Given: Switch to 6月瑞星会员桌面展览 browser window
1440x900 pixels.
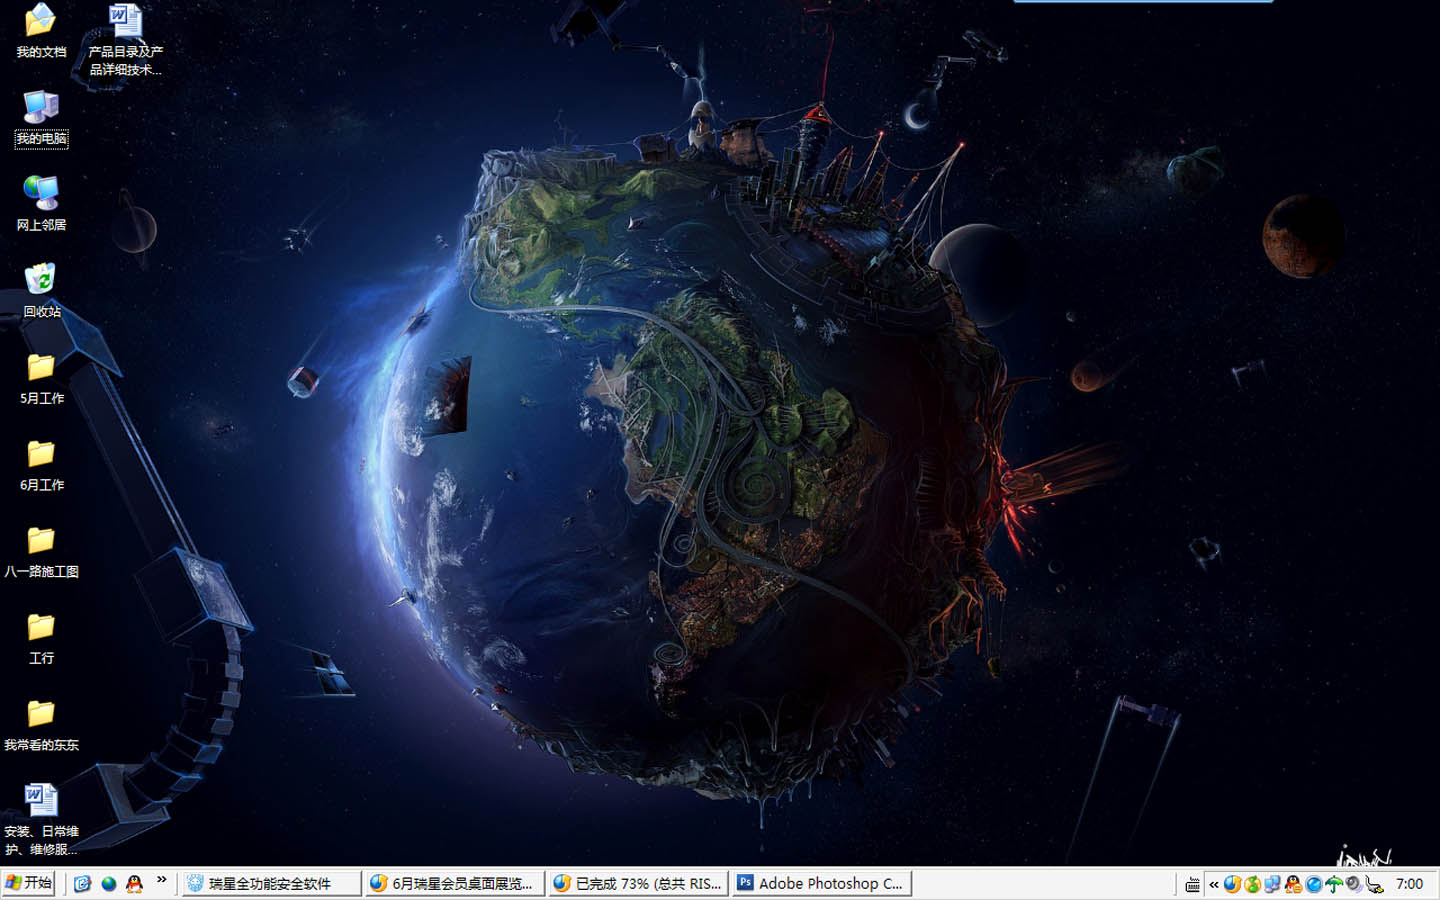Looking at the screenshot, I should click(x=455, y=883).
